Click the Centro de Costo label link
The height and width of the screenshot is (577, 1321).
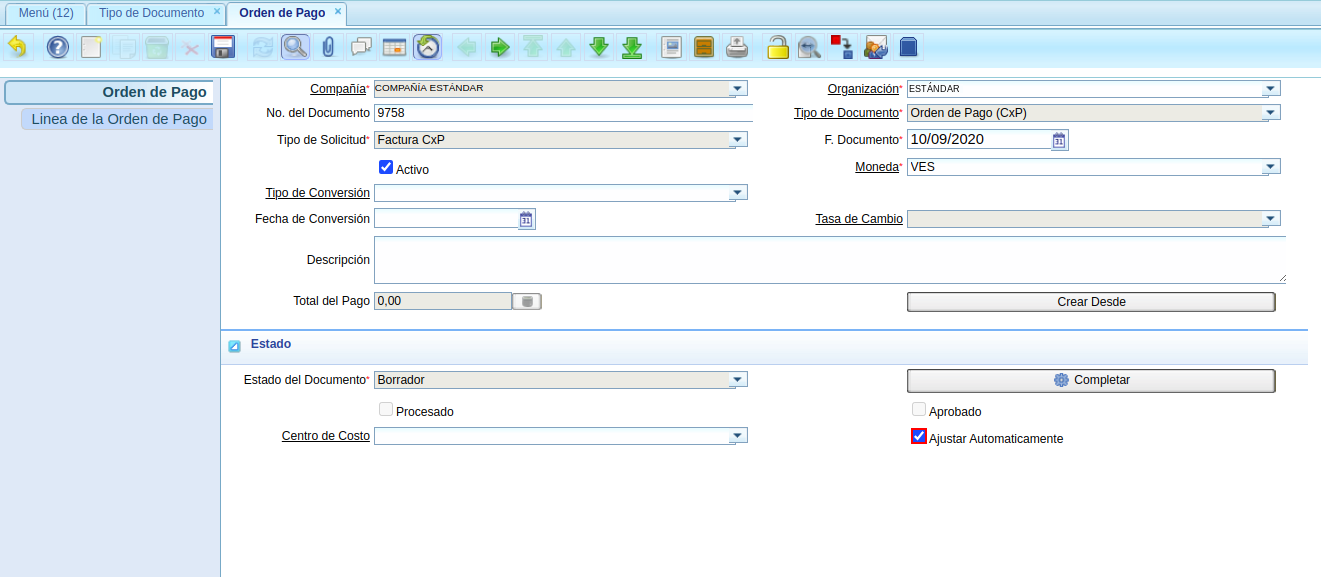[x=325, y=436]
